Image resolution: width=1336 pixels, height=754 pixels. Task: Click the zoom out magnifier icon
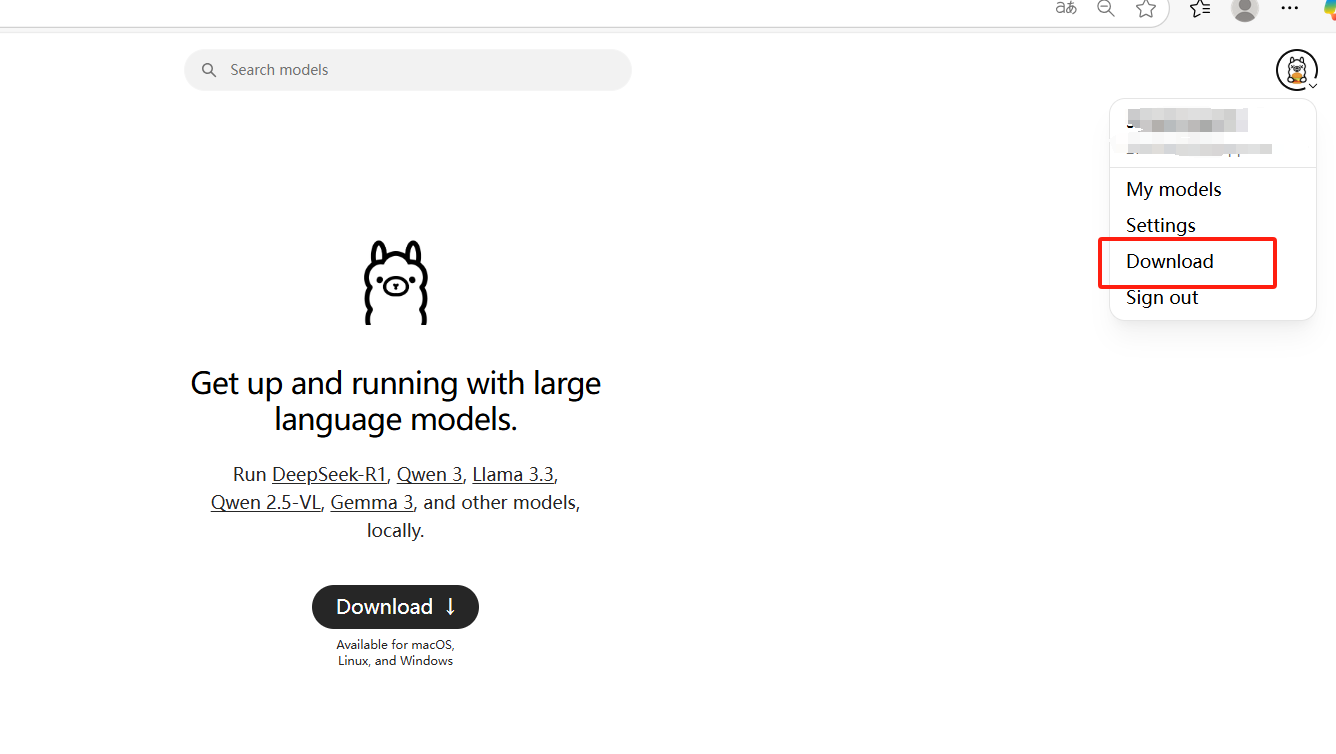(1105, 8)
